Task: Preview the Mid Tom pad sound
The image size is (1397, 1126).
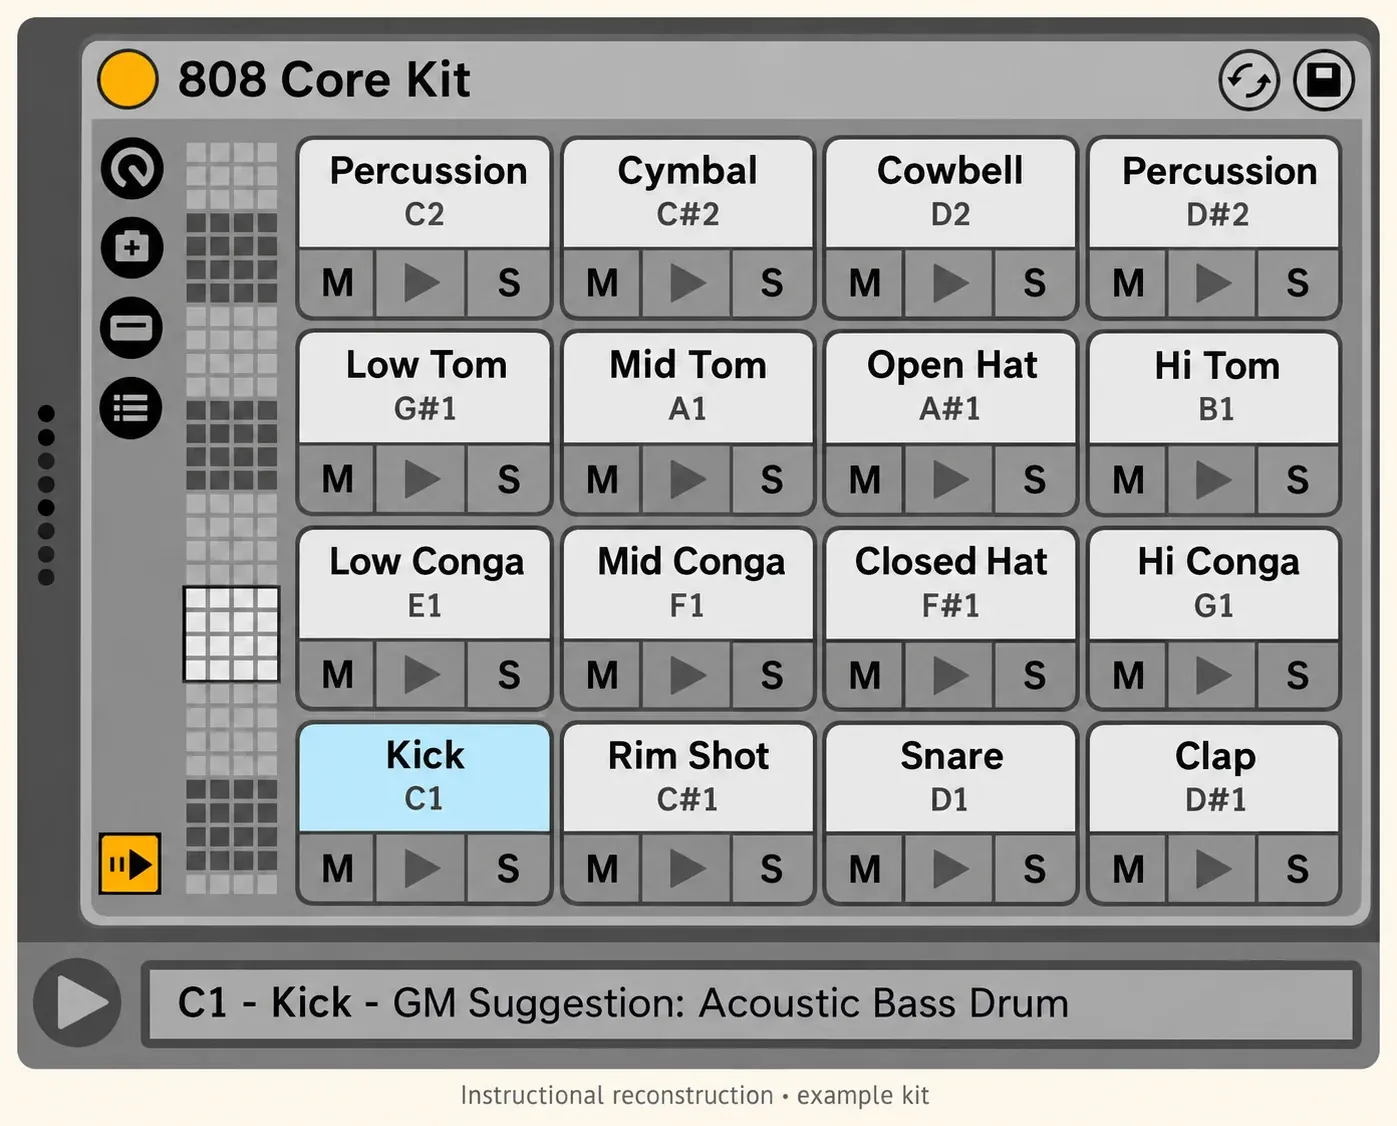Action: click(686, 480)
